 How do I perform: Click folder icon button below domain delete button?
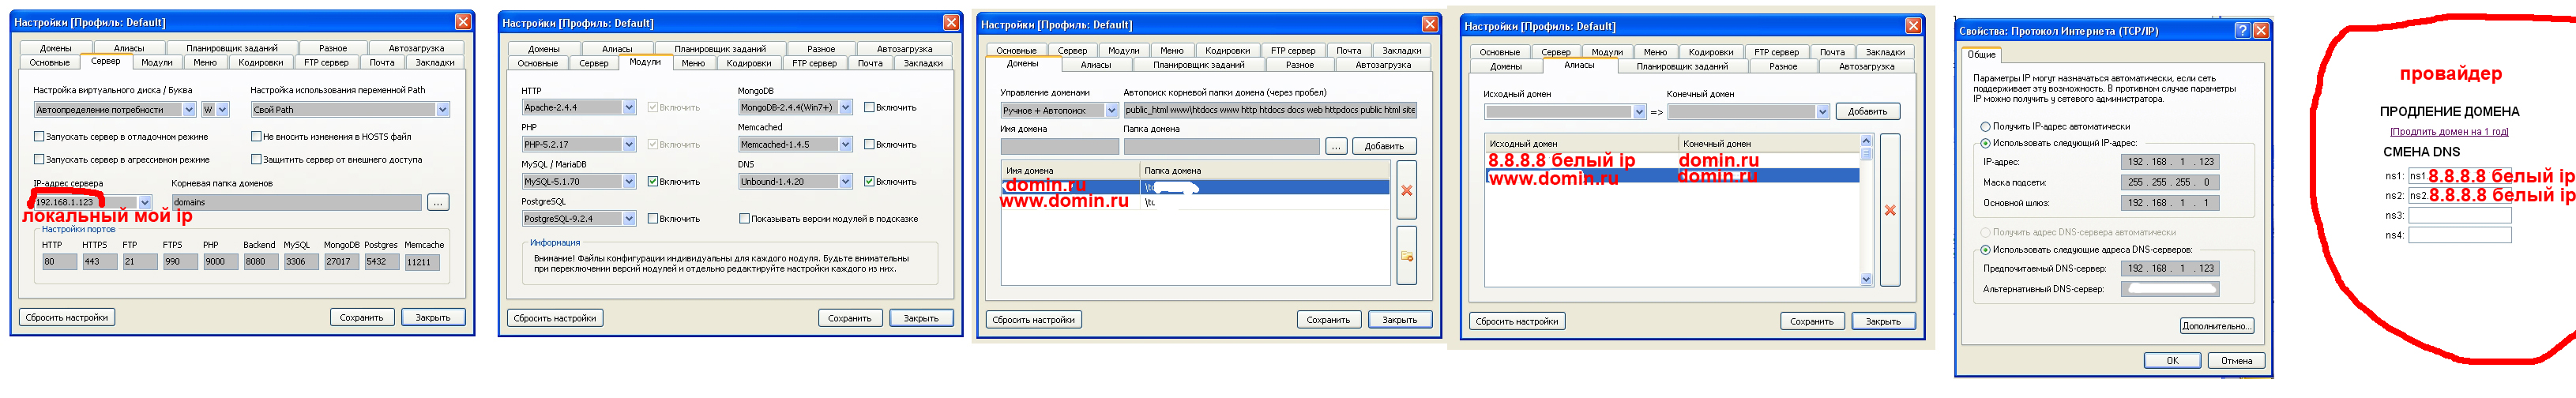1406,257
